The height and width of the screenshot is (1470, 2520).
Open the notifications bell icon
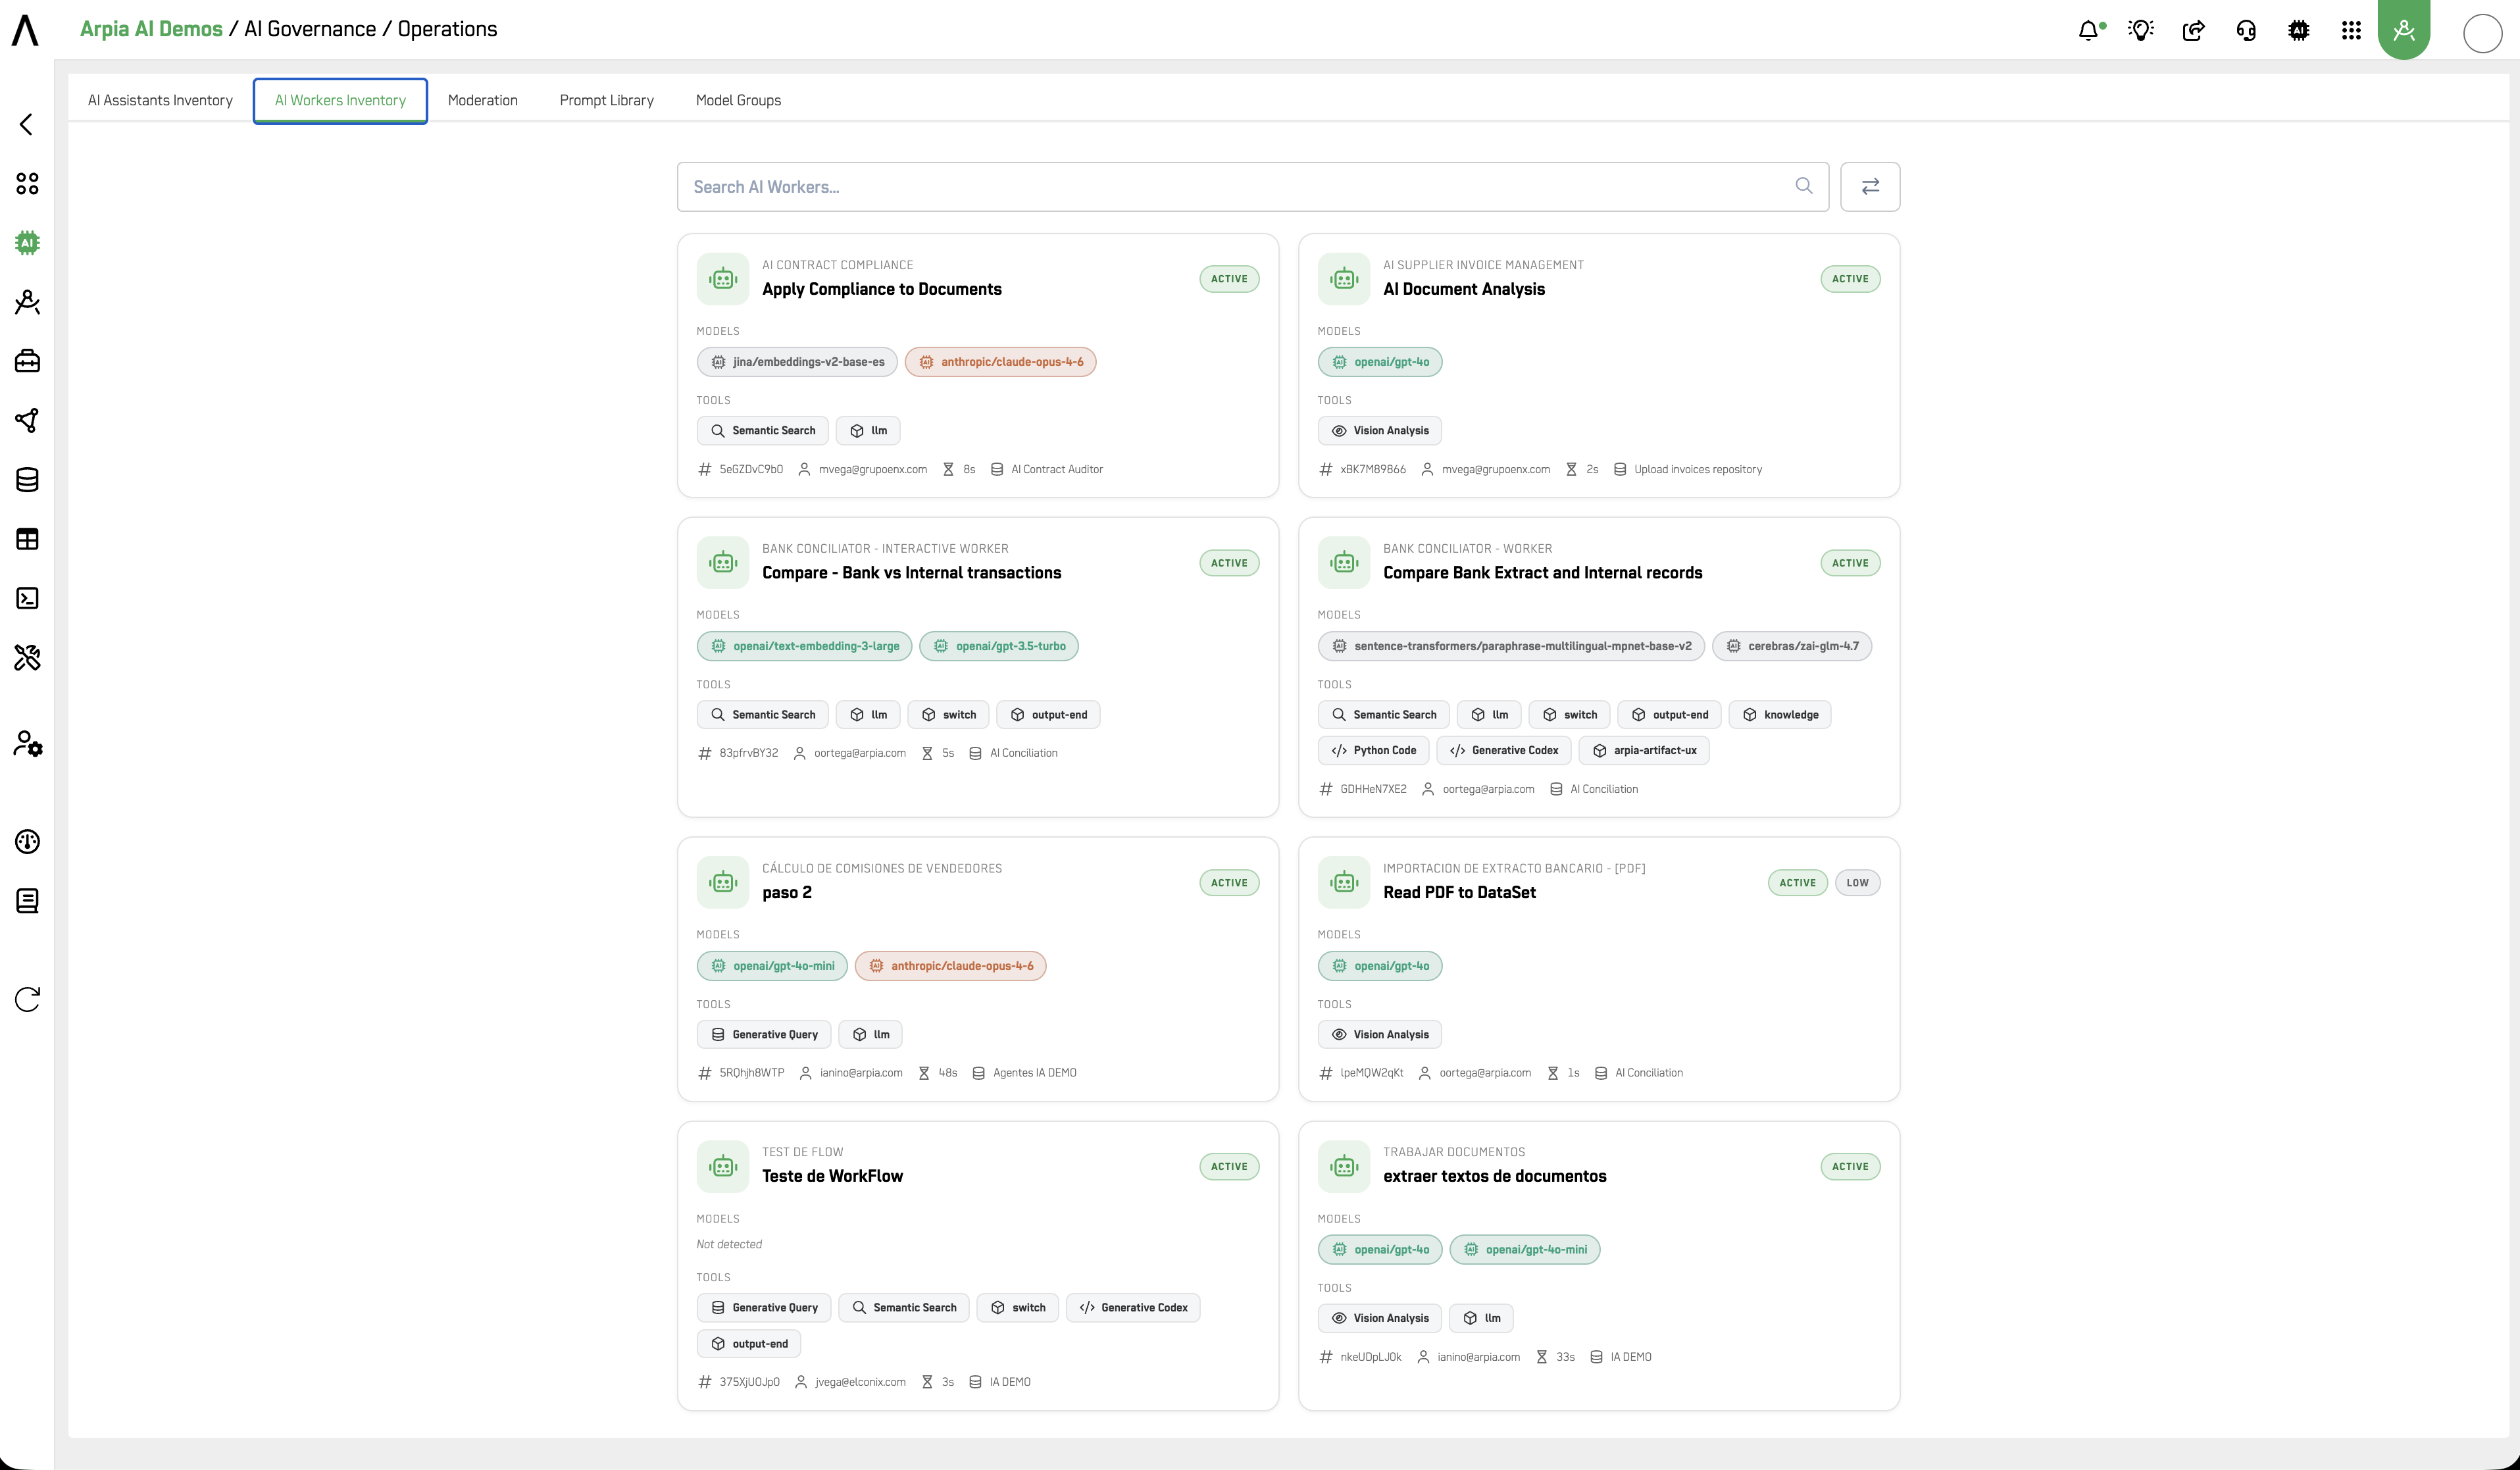click(x=2090, y=30)
